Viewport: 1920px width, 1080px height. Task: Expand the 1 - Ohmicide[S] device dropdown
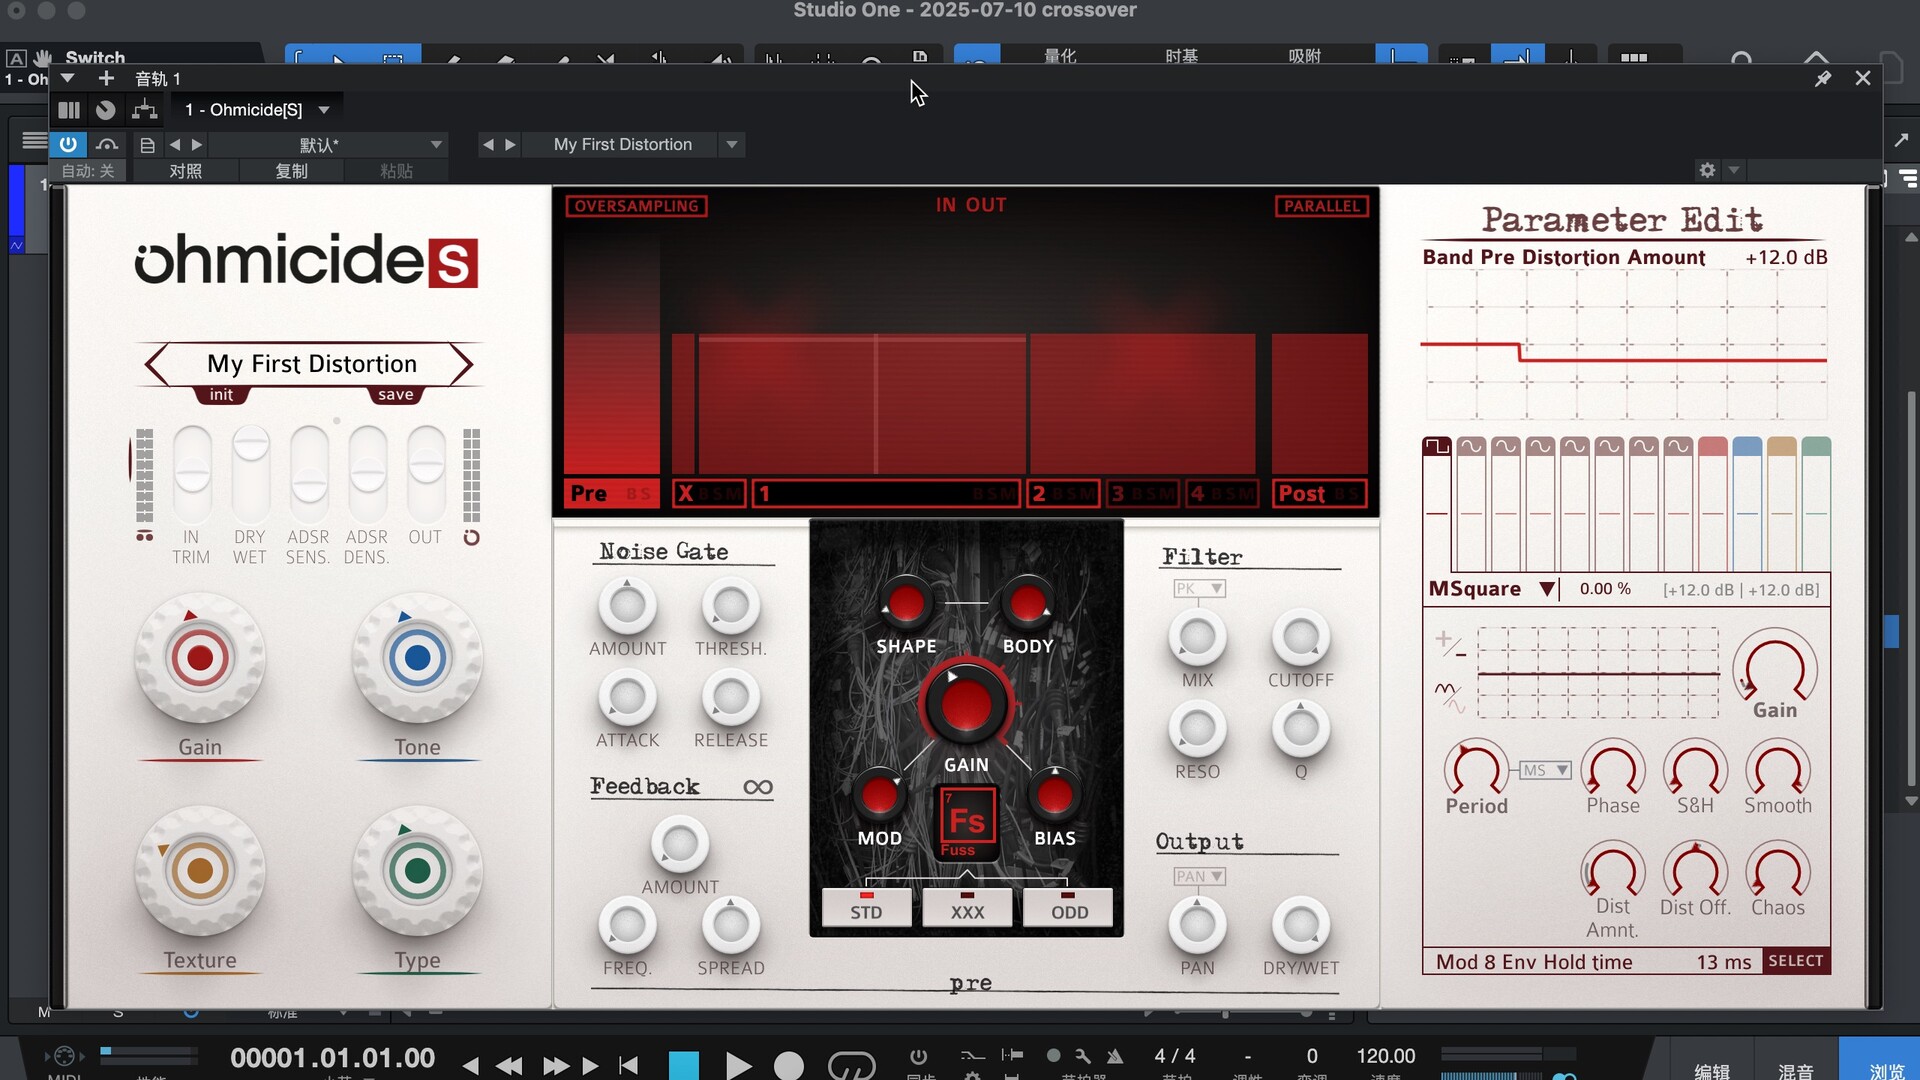(x=324, y=110)
